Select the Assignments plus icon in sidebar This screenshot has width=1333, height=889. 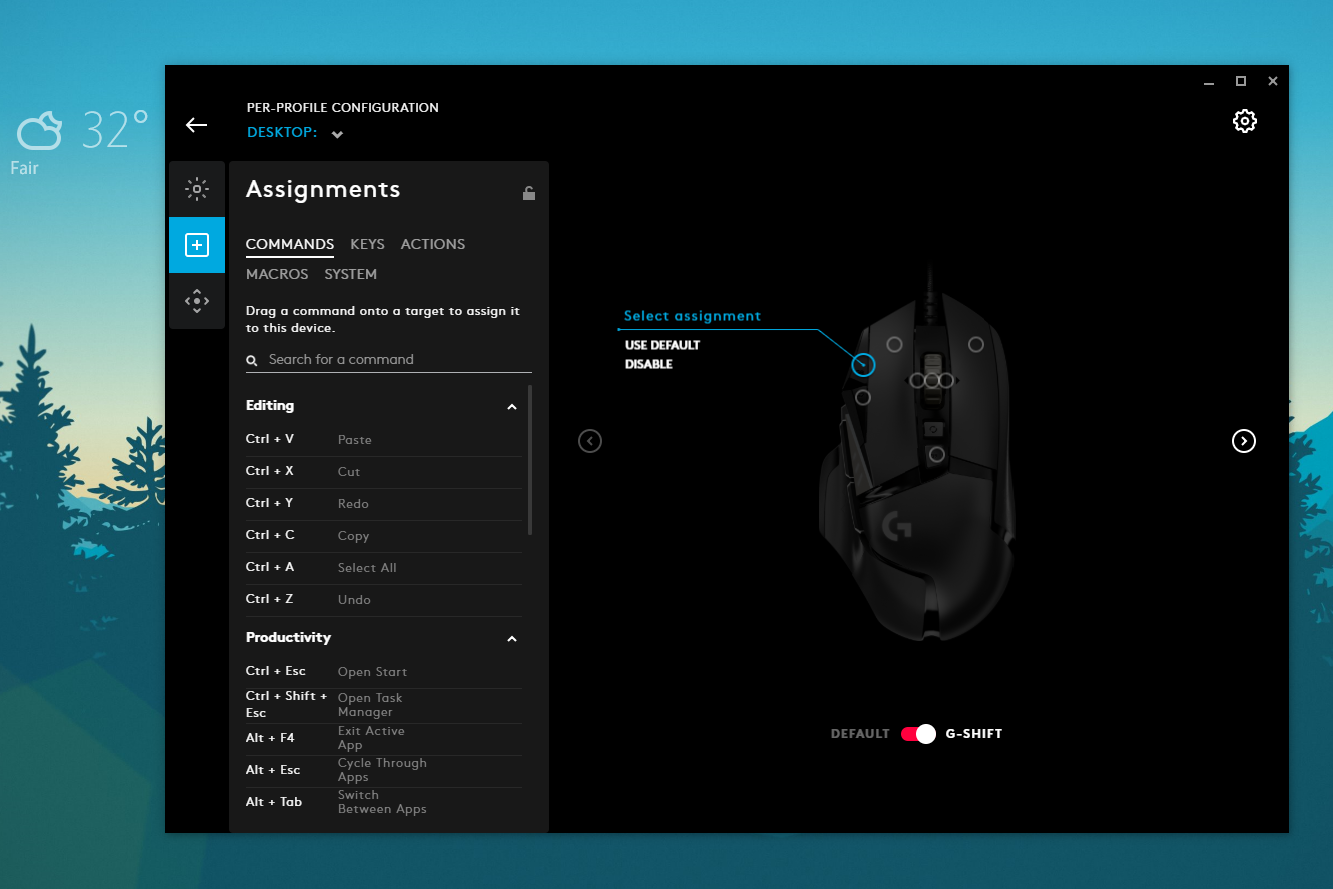click(x=197, y=245)
